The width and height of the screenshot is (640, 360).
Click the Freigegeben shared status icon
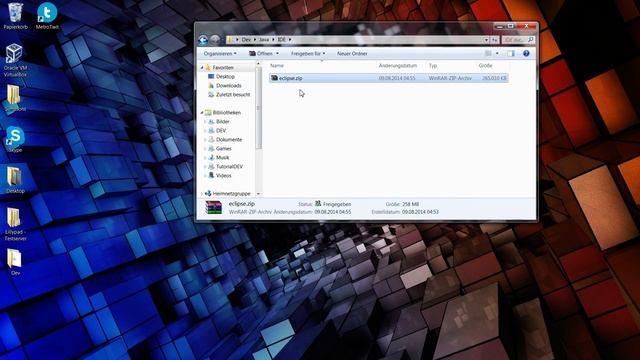(x=318, y=204)
